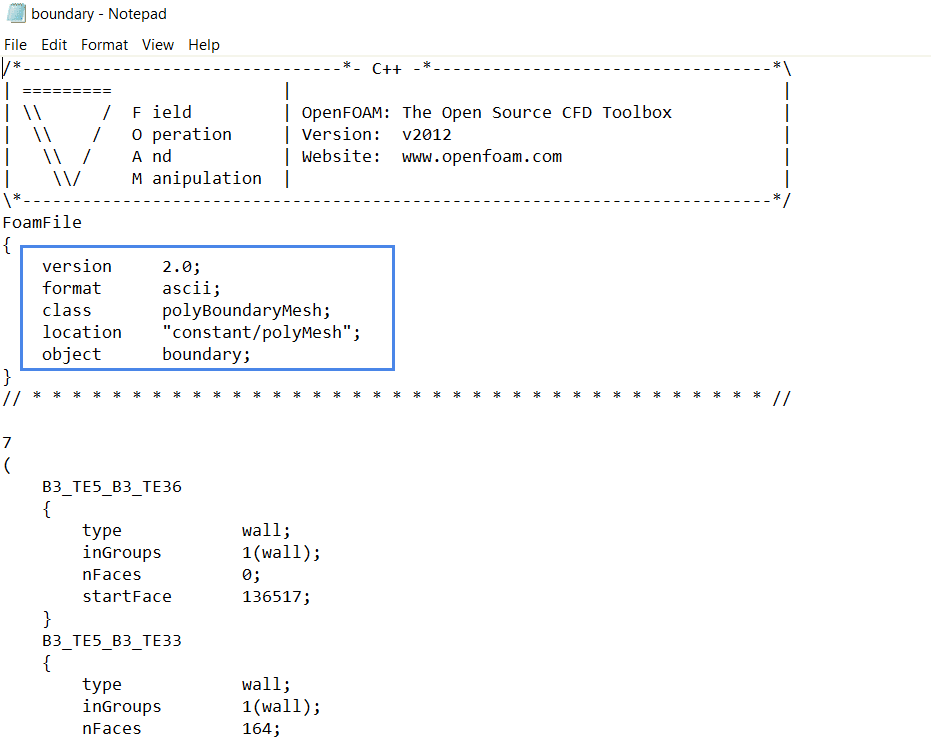Place cursor on the polyBoundaryMesh class value
The width and height of the screenshot is (931, 742).
(x=246, y=311)
